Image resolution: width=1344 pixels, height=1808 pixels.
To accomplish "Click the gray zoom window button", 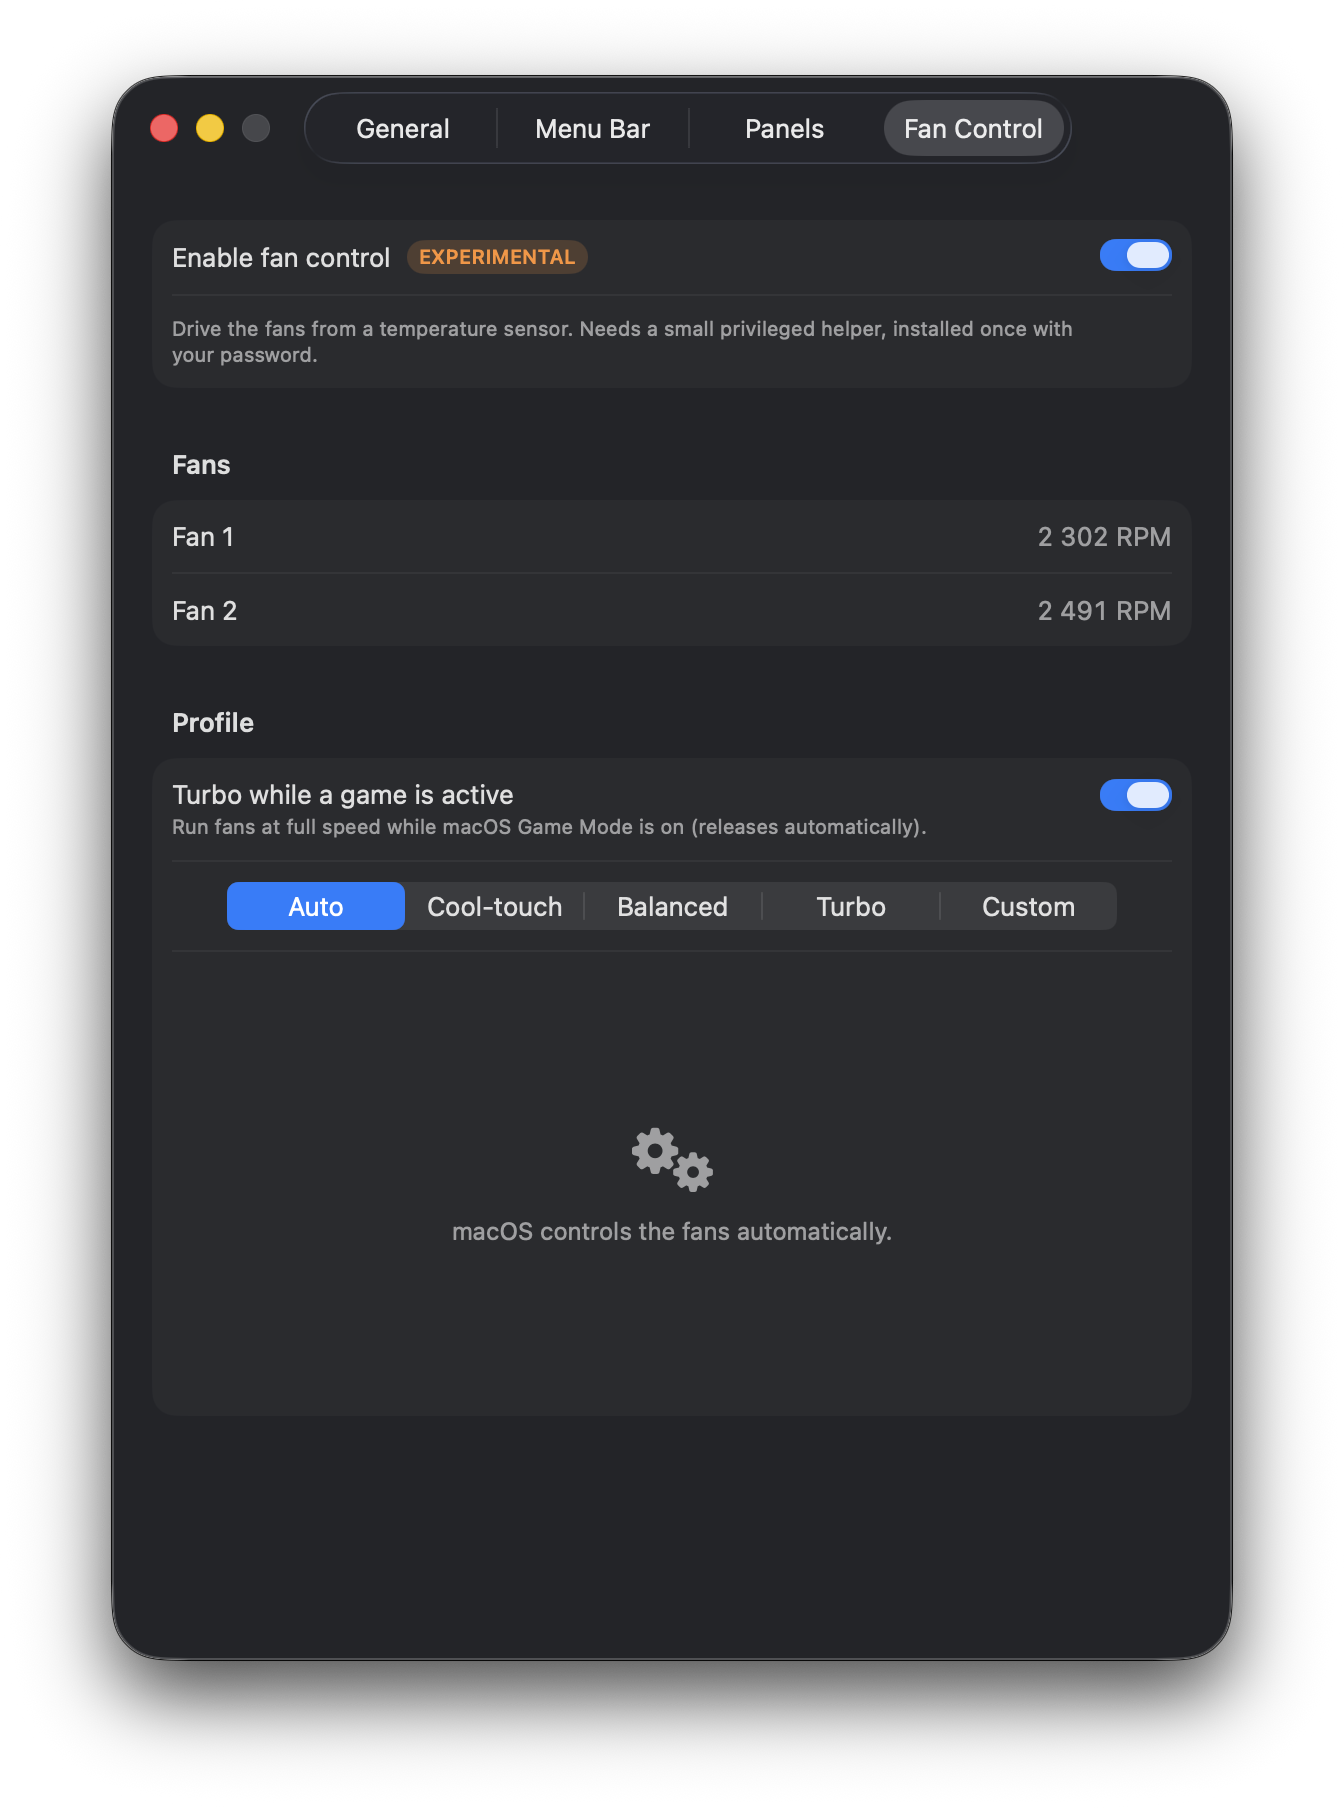I will 256,129.
